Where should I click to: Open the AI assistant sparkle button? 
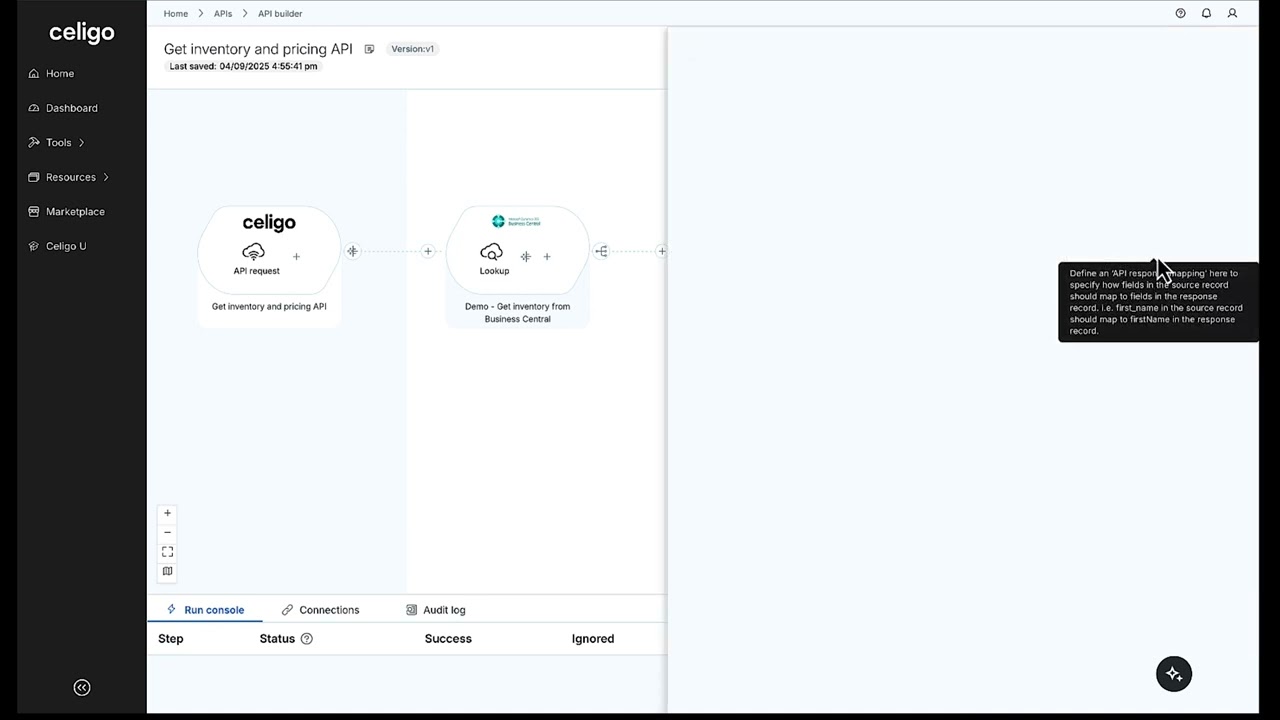click(1174, 674)
